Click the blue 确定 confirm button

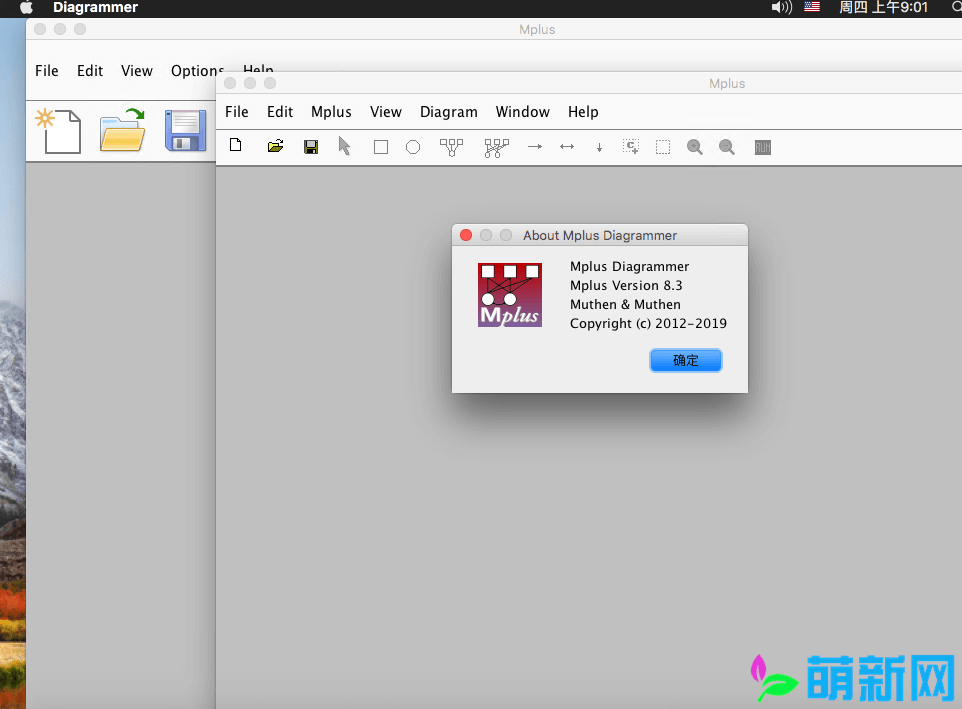pos(686,361)
